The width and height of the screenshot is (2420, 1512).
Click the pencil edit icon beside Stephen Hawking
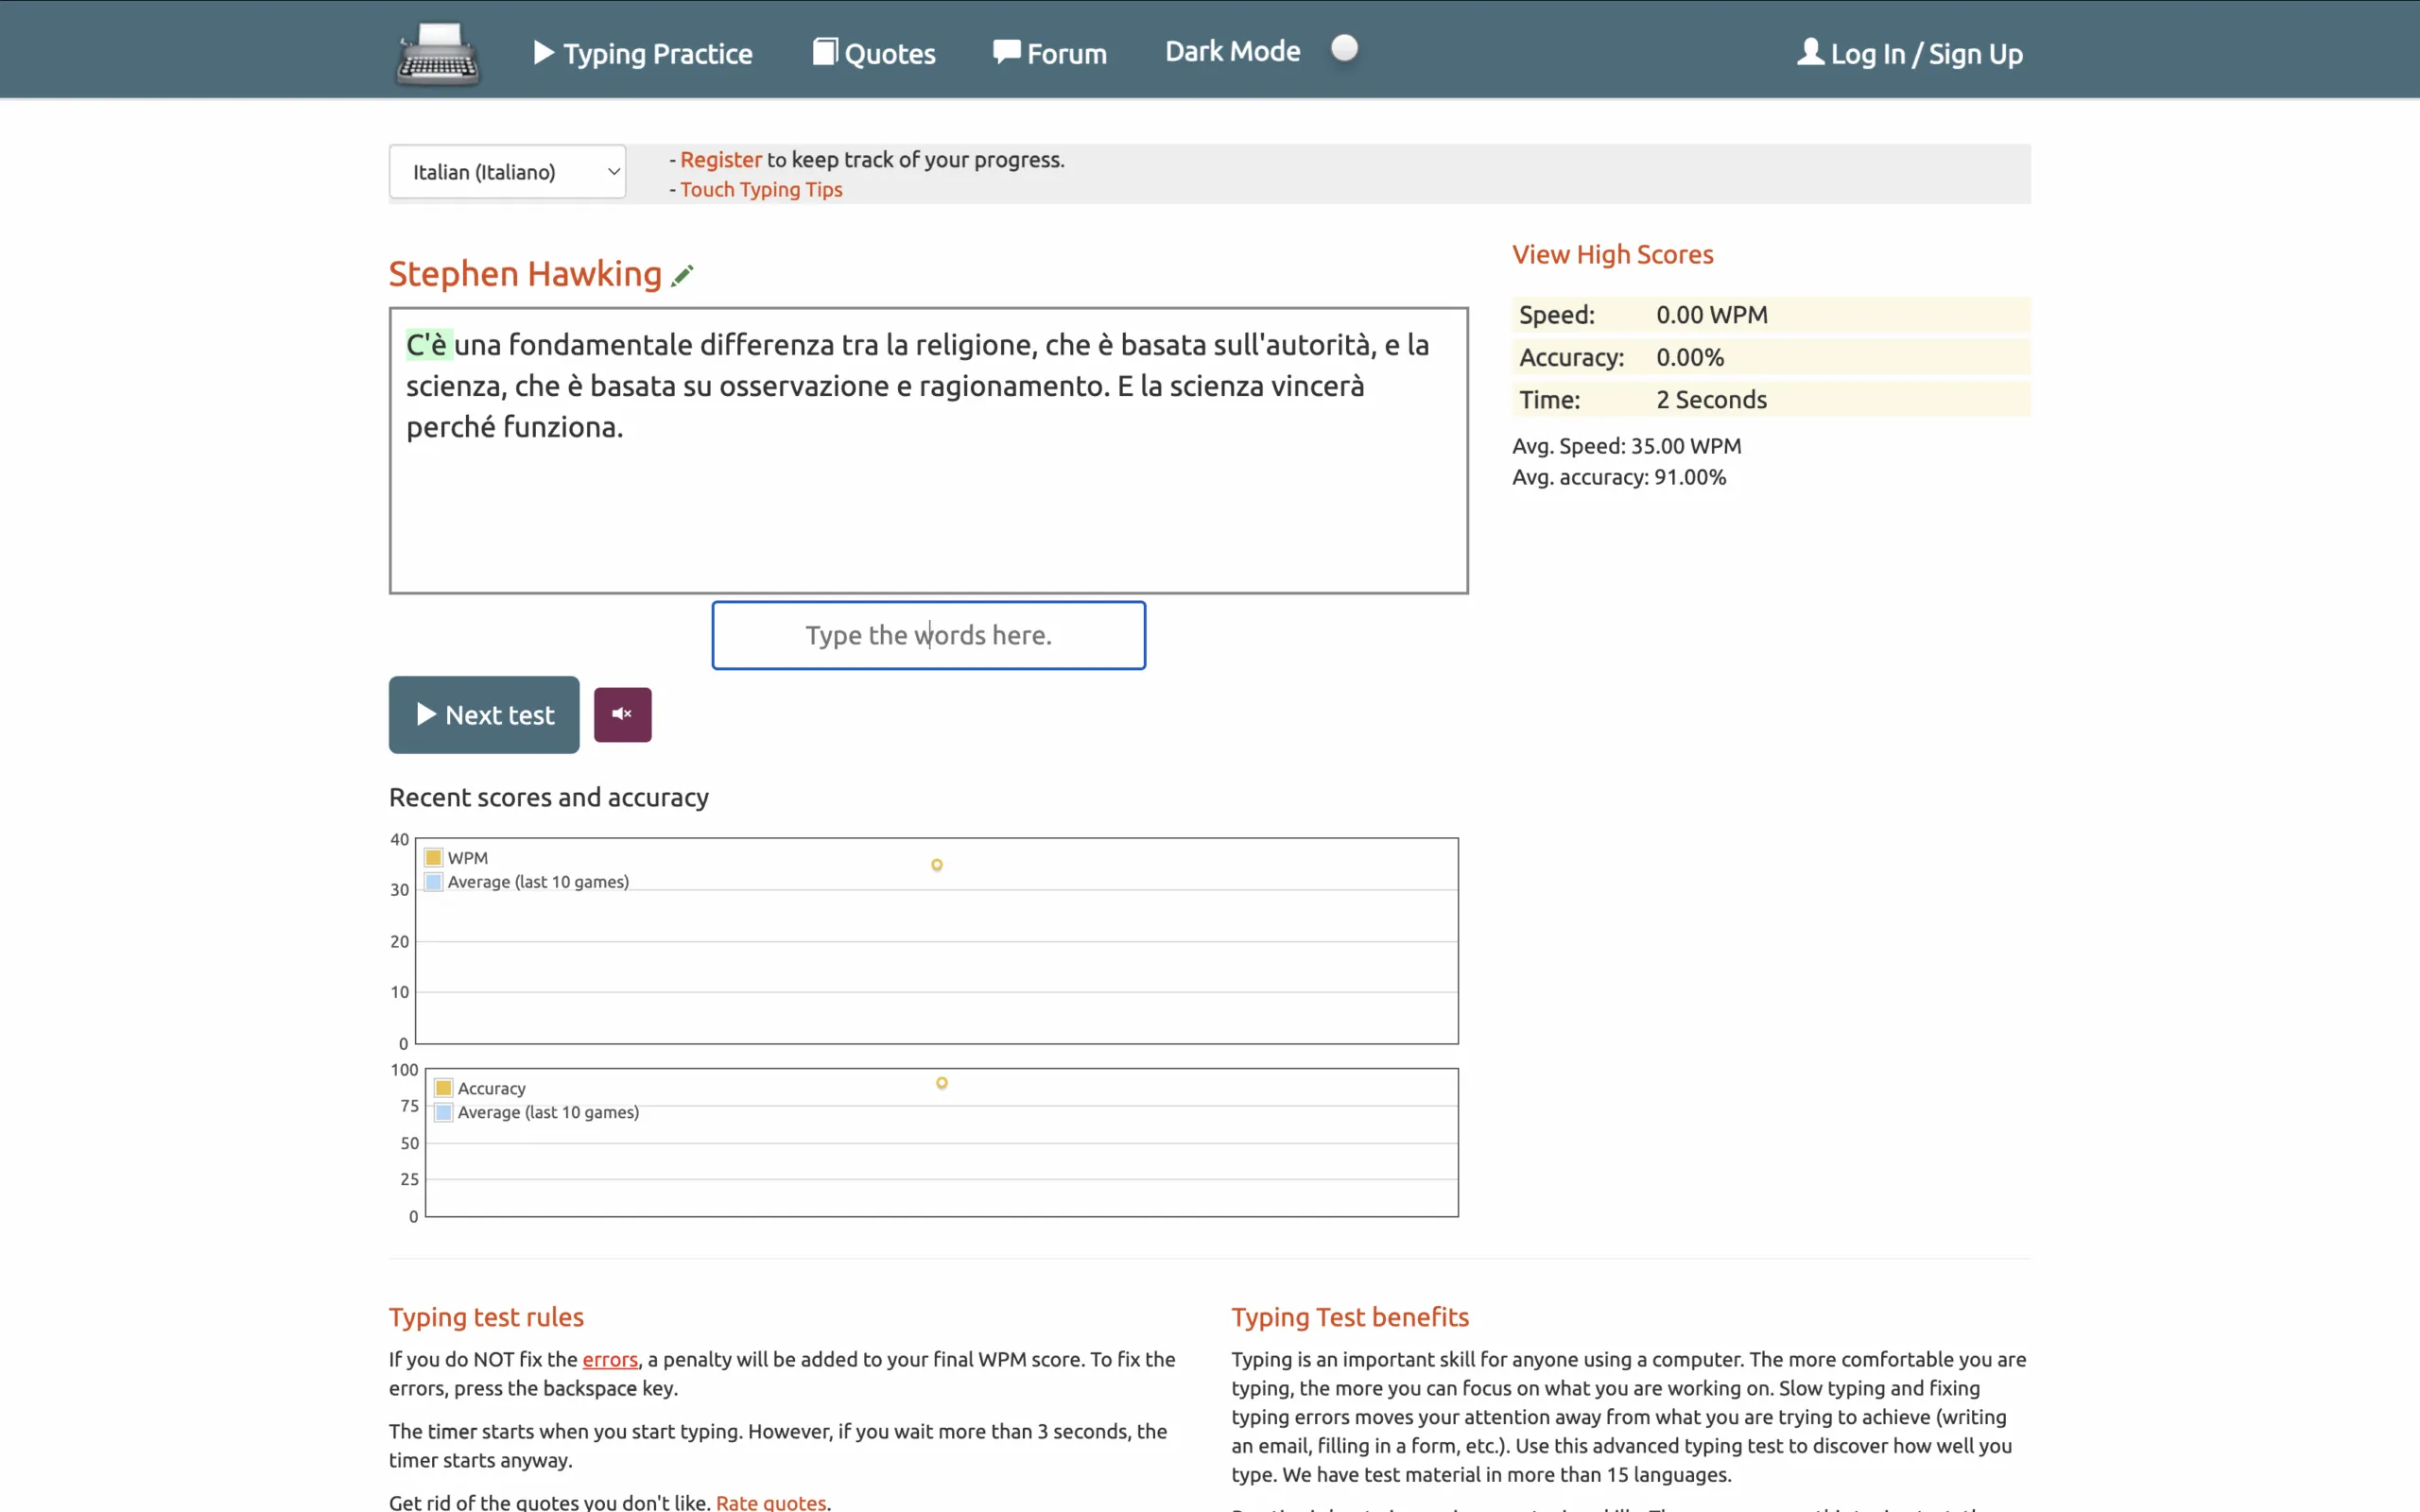tap(682, 276)
